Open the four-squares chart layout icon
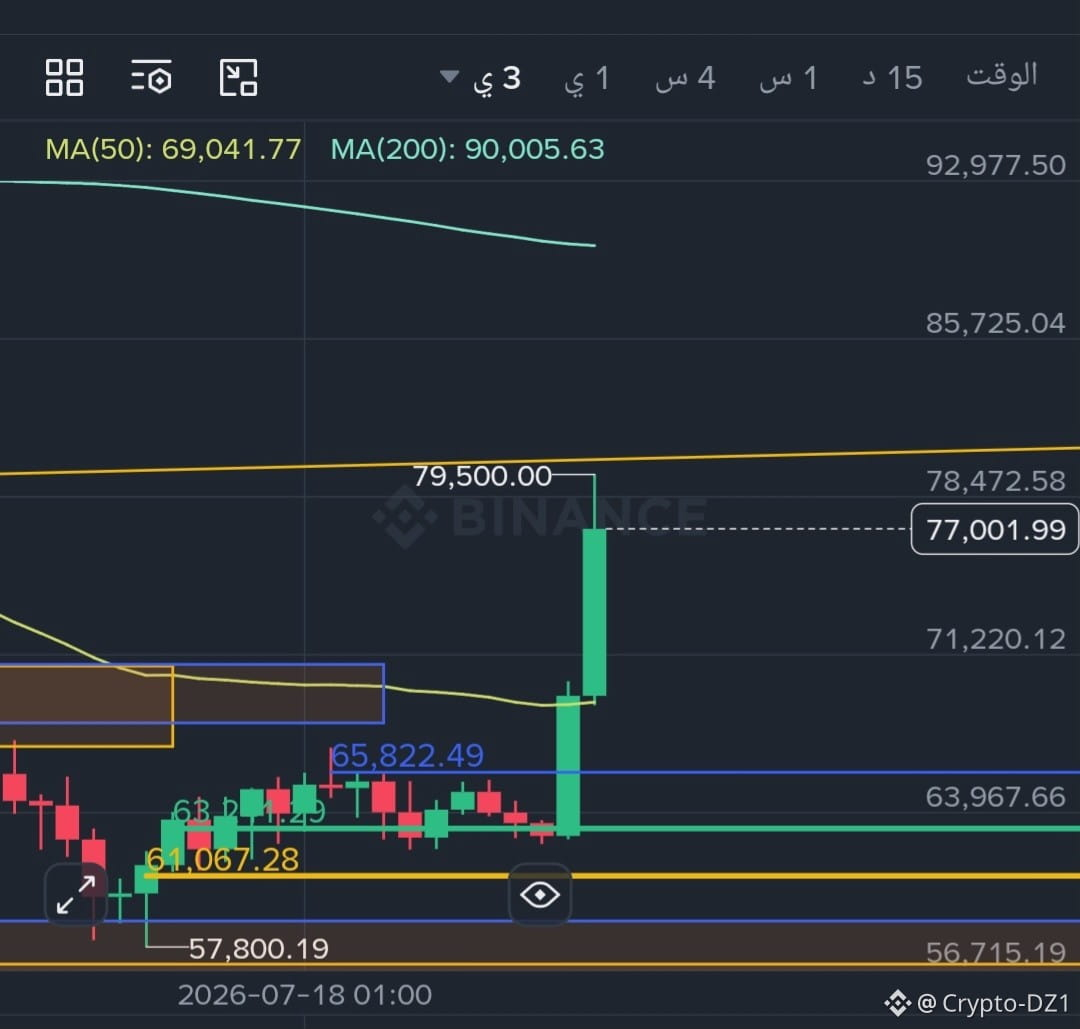1080x1029 pixels. [x=64, y=77]
